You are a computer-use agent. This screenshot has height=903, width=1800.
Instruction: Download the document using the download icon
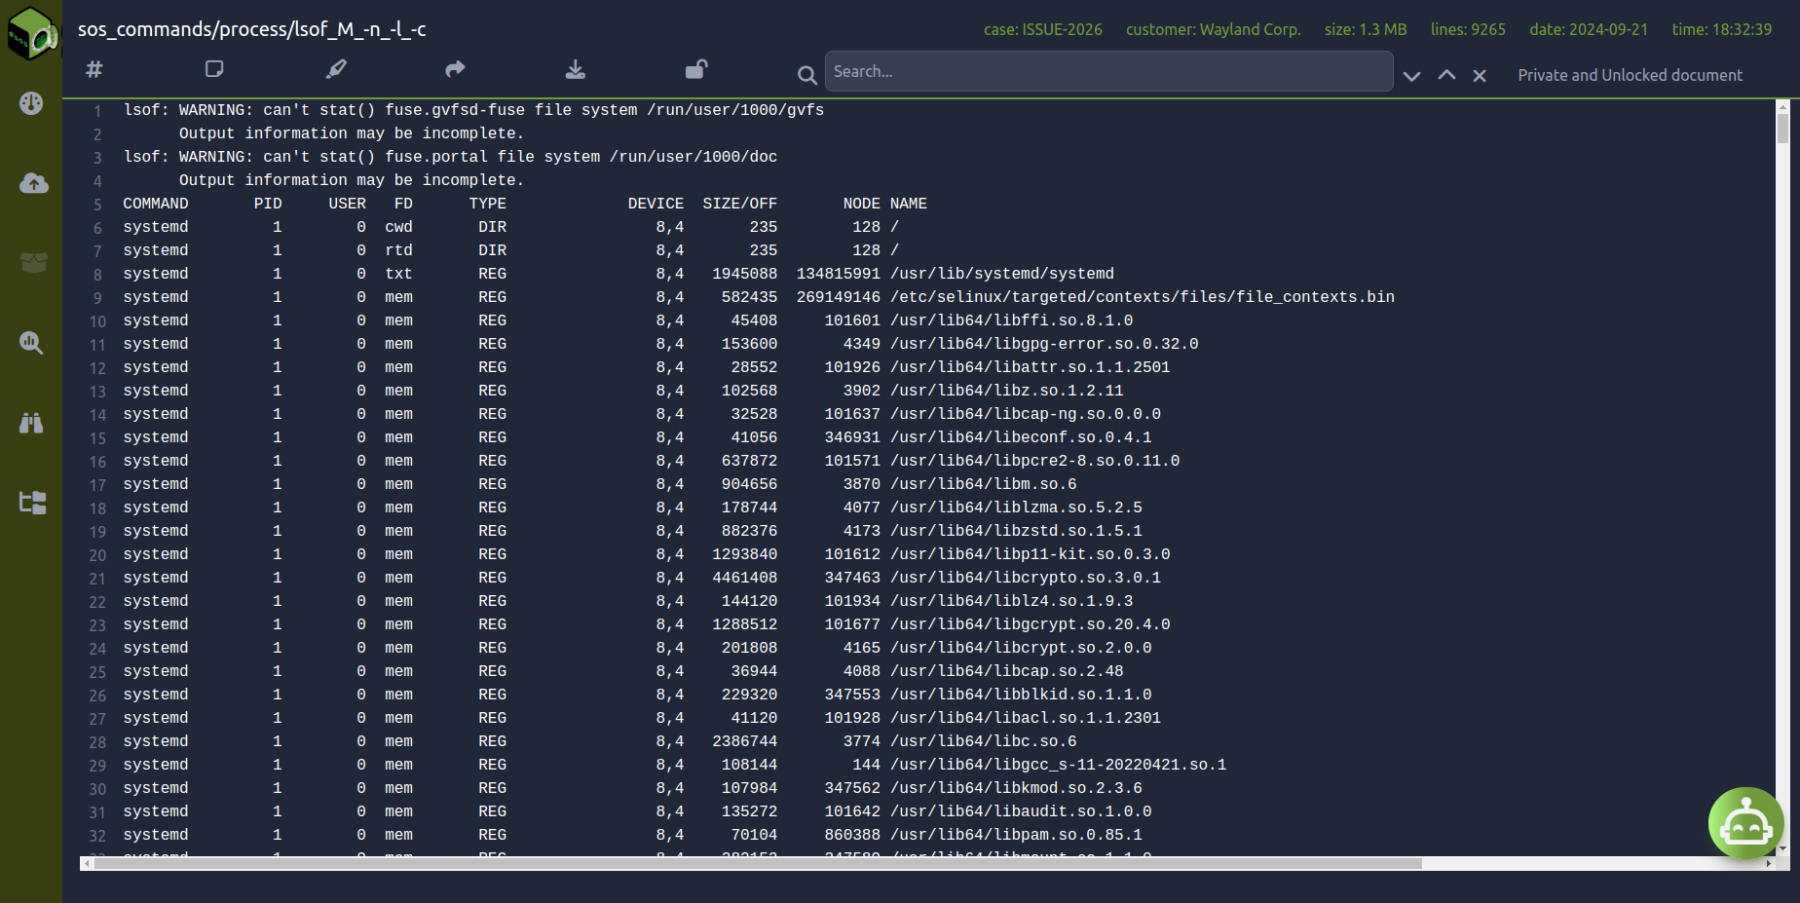[x=575, y=69]
